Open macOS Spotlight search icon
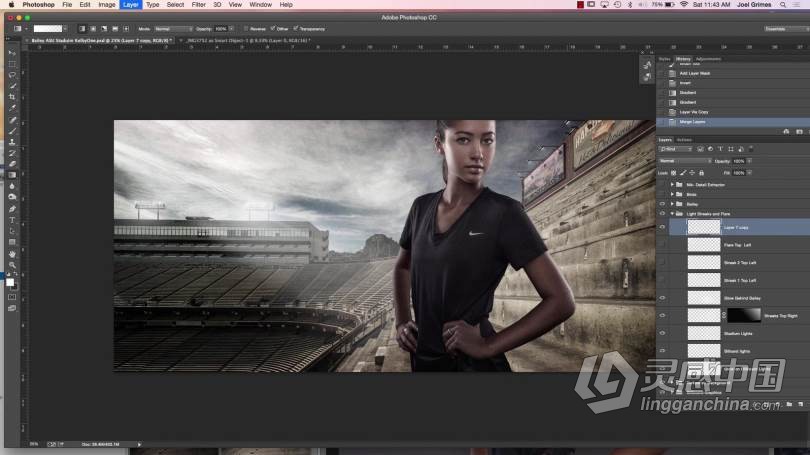 pos(783,5)
